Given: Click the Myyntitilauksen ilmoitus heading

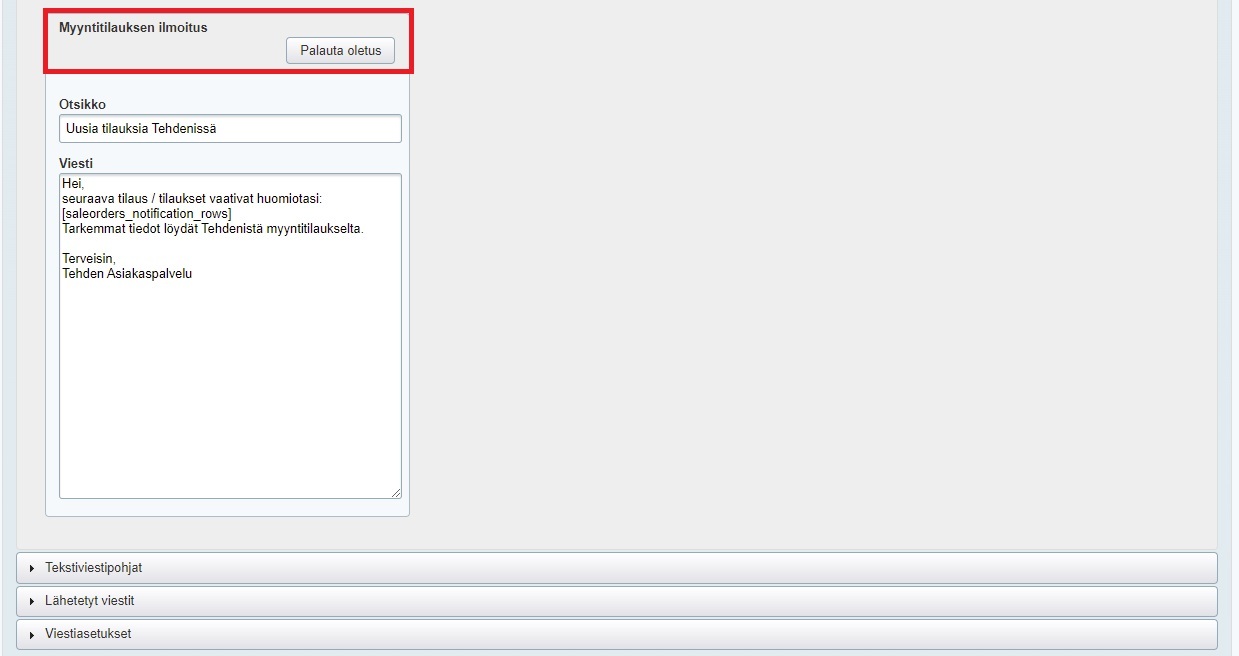Looking at the screenshot, I should click(x=133, y=28).
